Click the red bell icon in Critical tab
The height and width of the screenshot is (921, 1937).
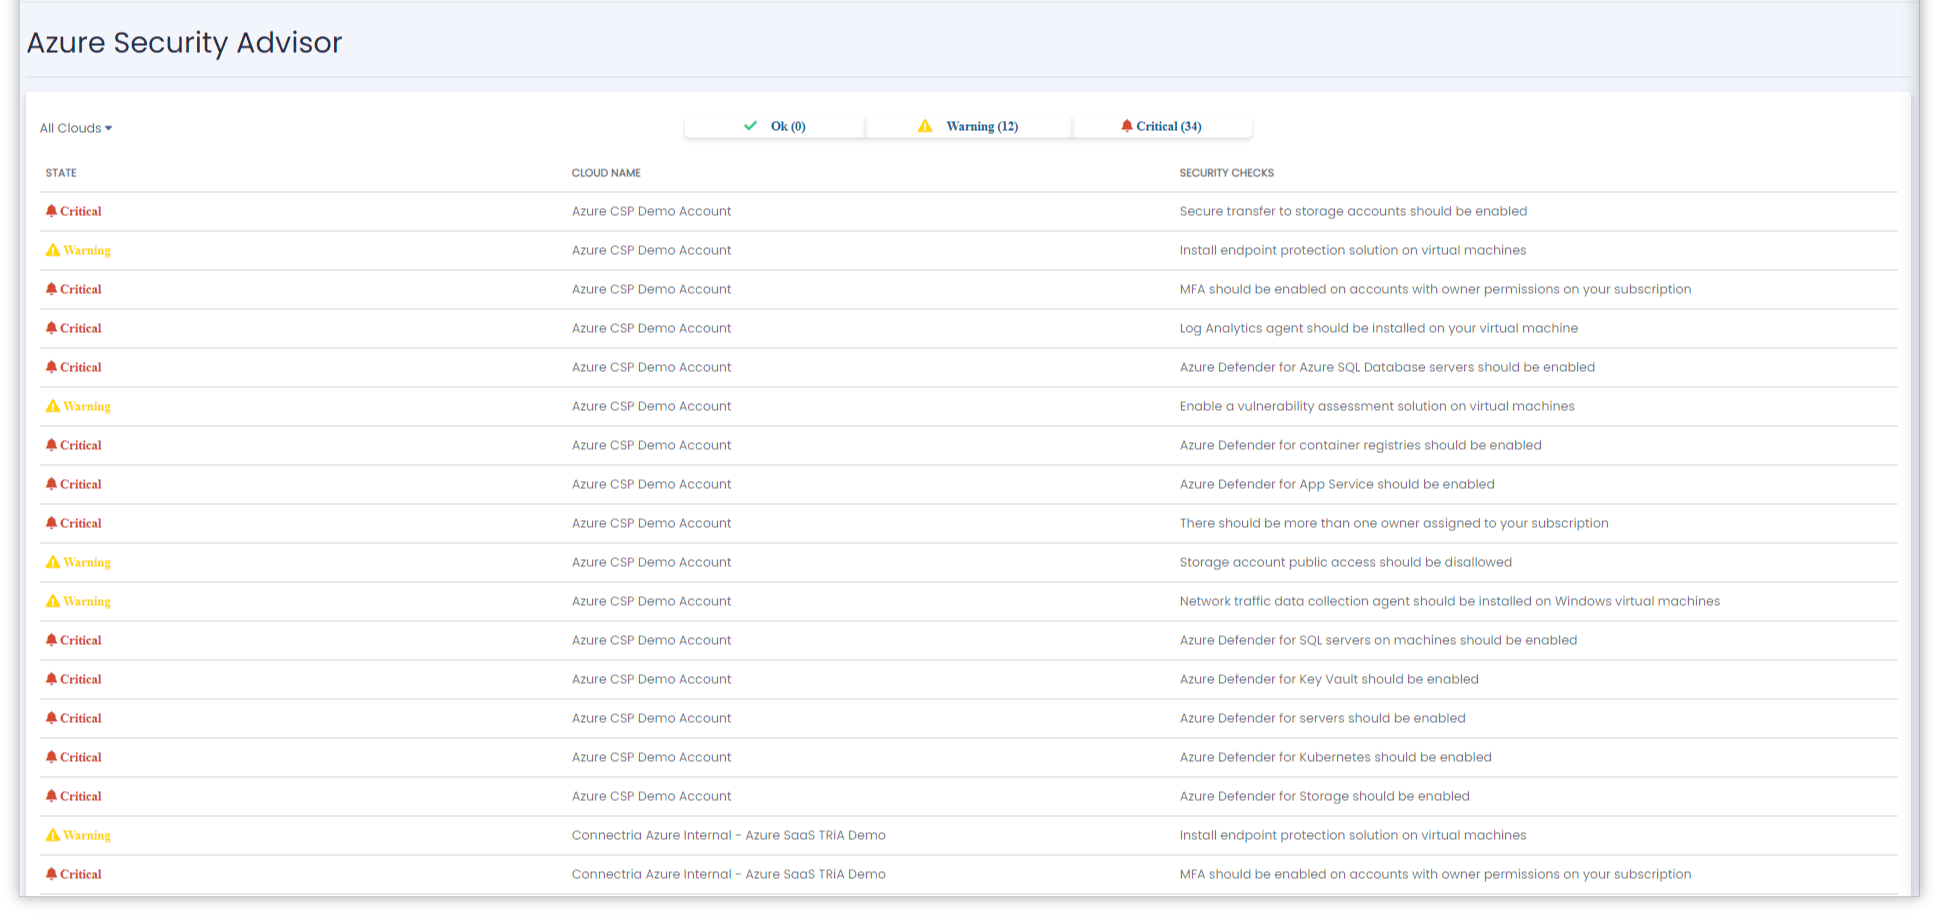tap(1127, 126)
